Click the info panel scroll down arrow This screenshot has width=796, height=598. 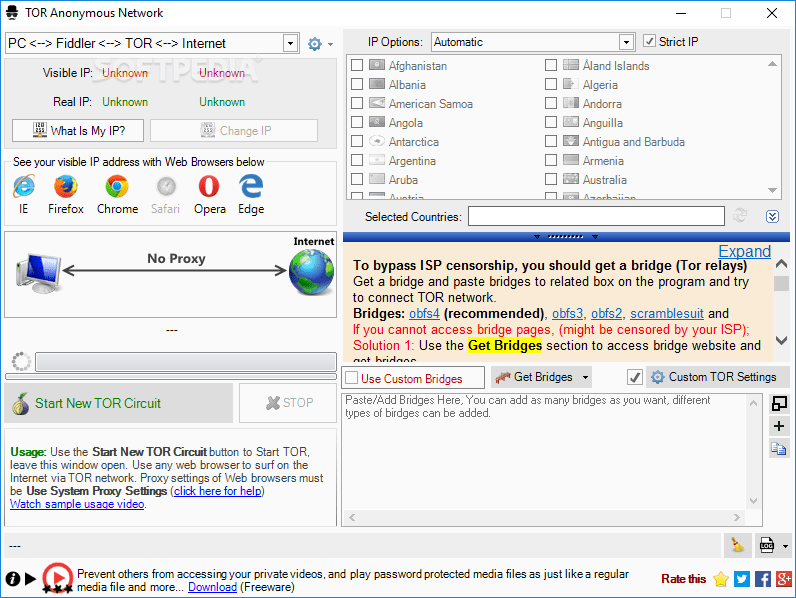781,340
